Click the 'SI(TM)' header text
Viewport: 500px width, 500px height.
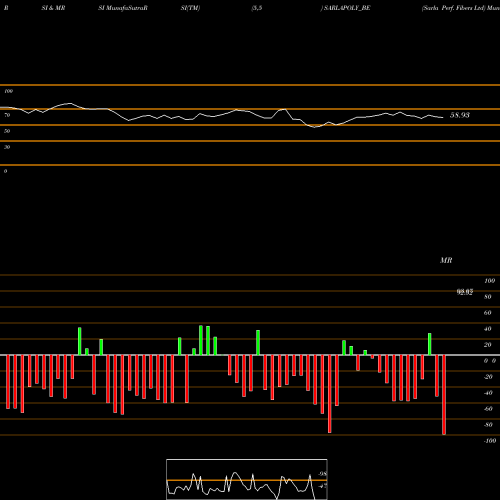pyautogui.click(x=190, y=8)
